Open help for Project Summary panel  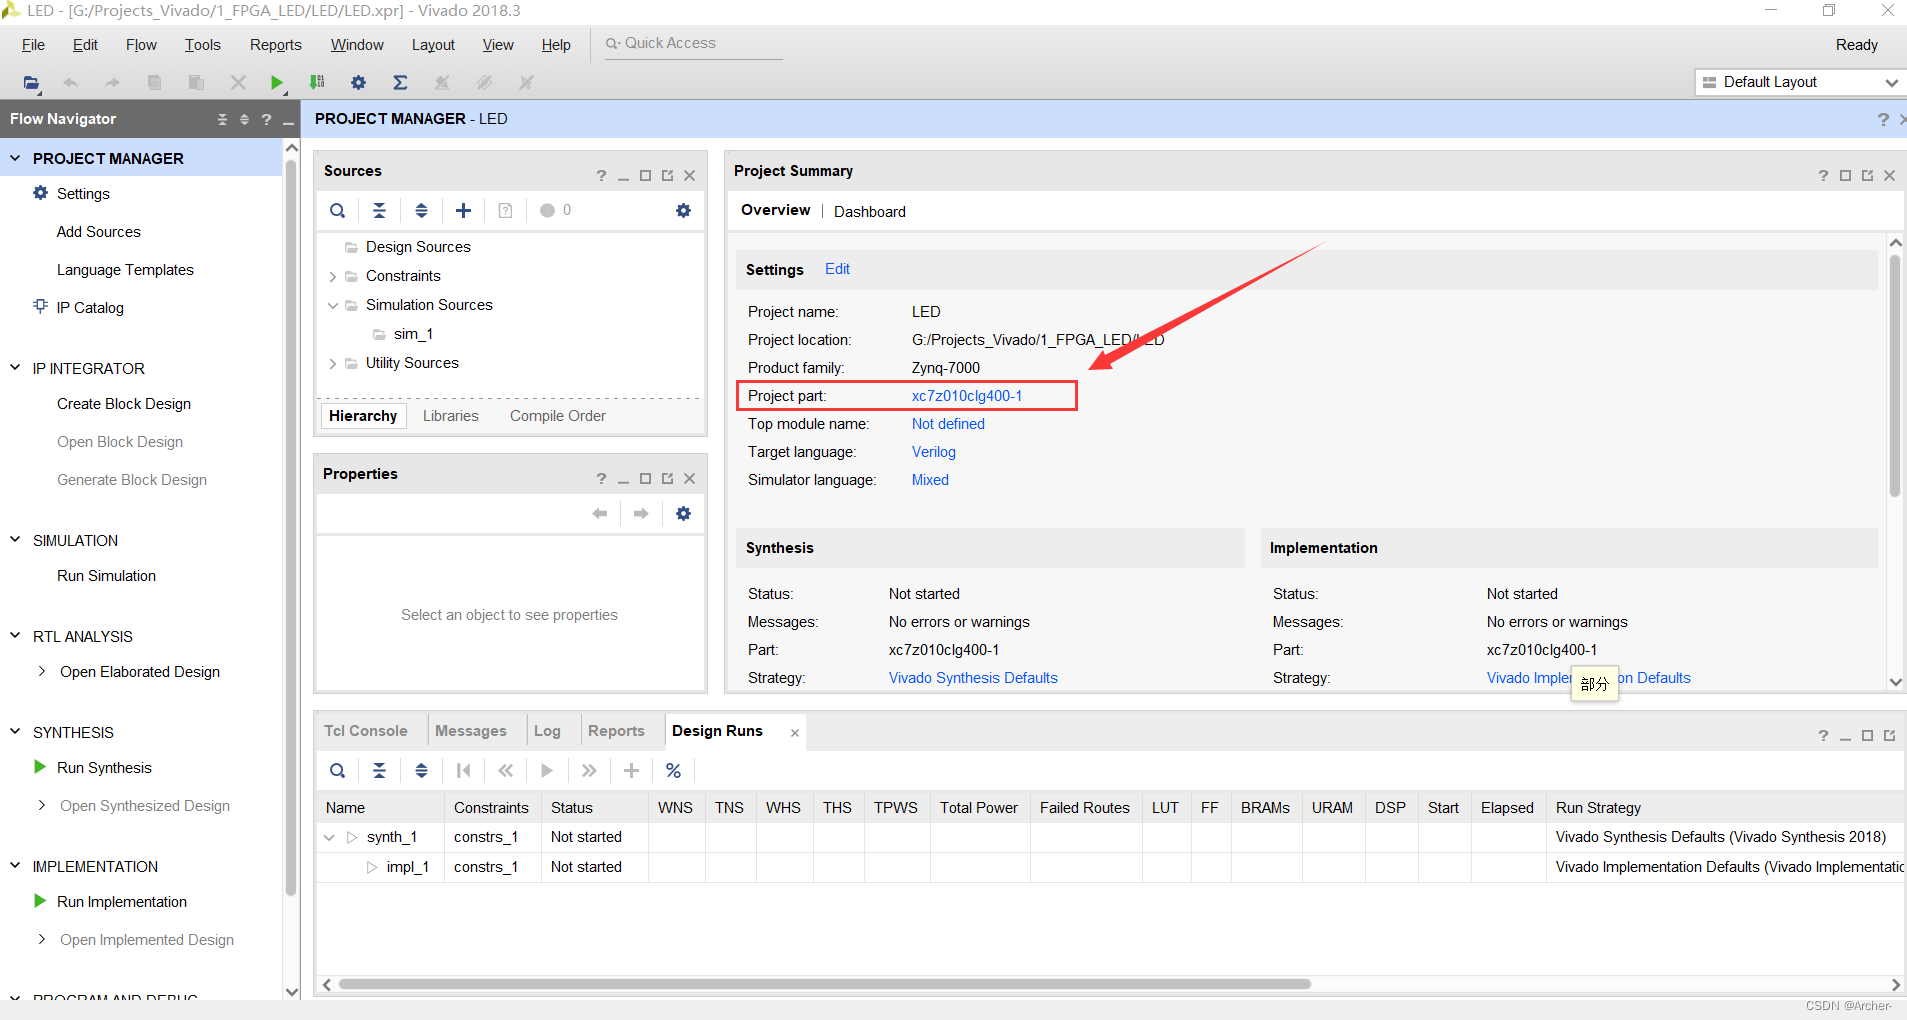pyautogui.click(x=1823, y=176)
